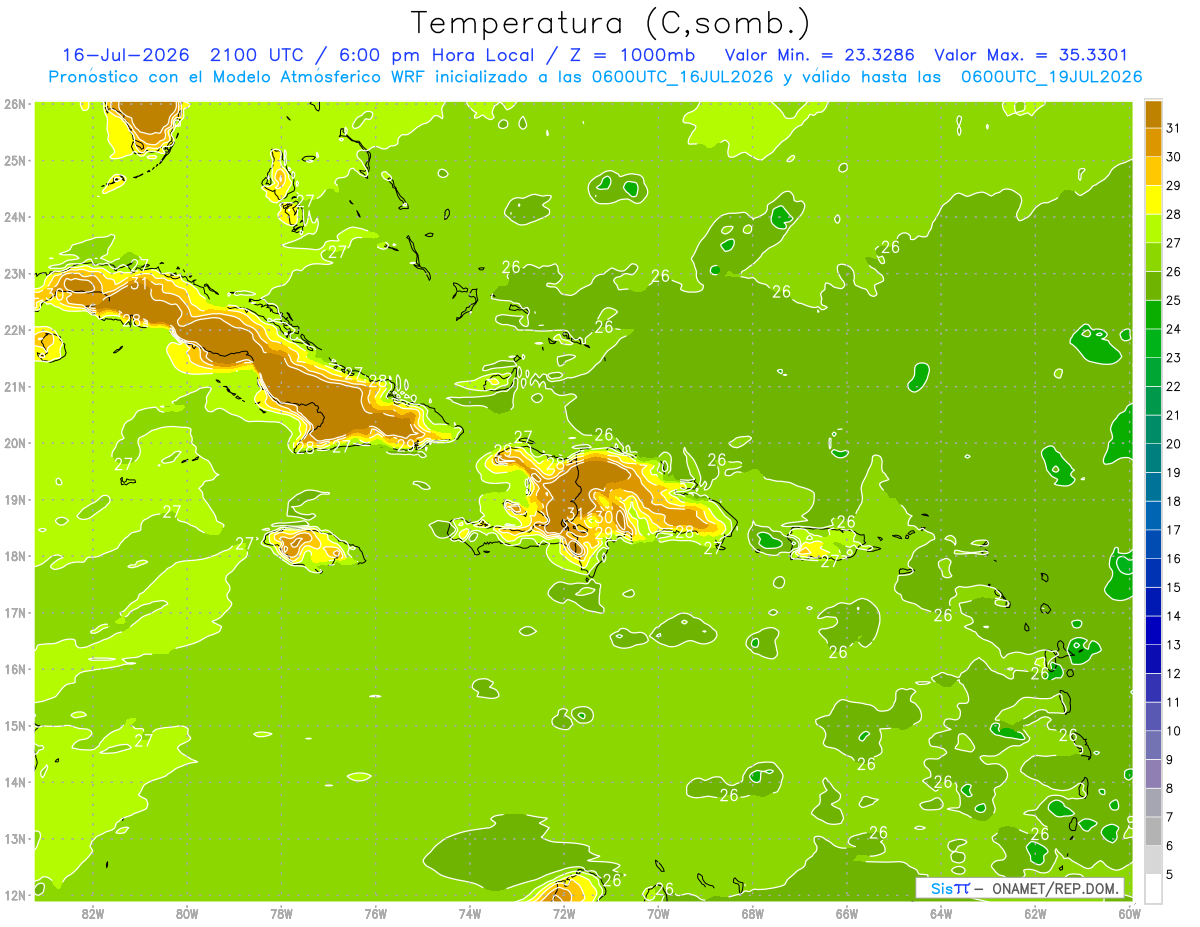
Task: Click the white legend swatch below 5
Action: [1153, 889]
